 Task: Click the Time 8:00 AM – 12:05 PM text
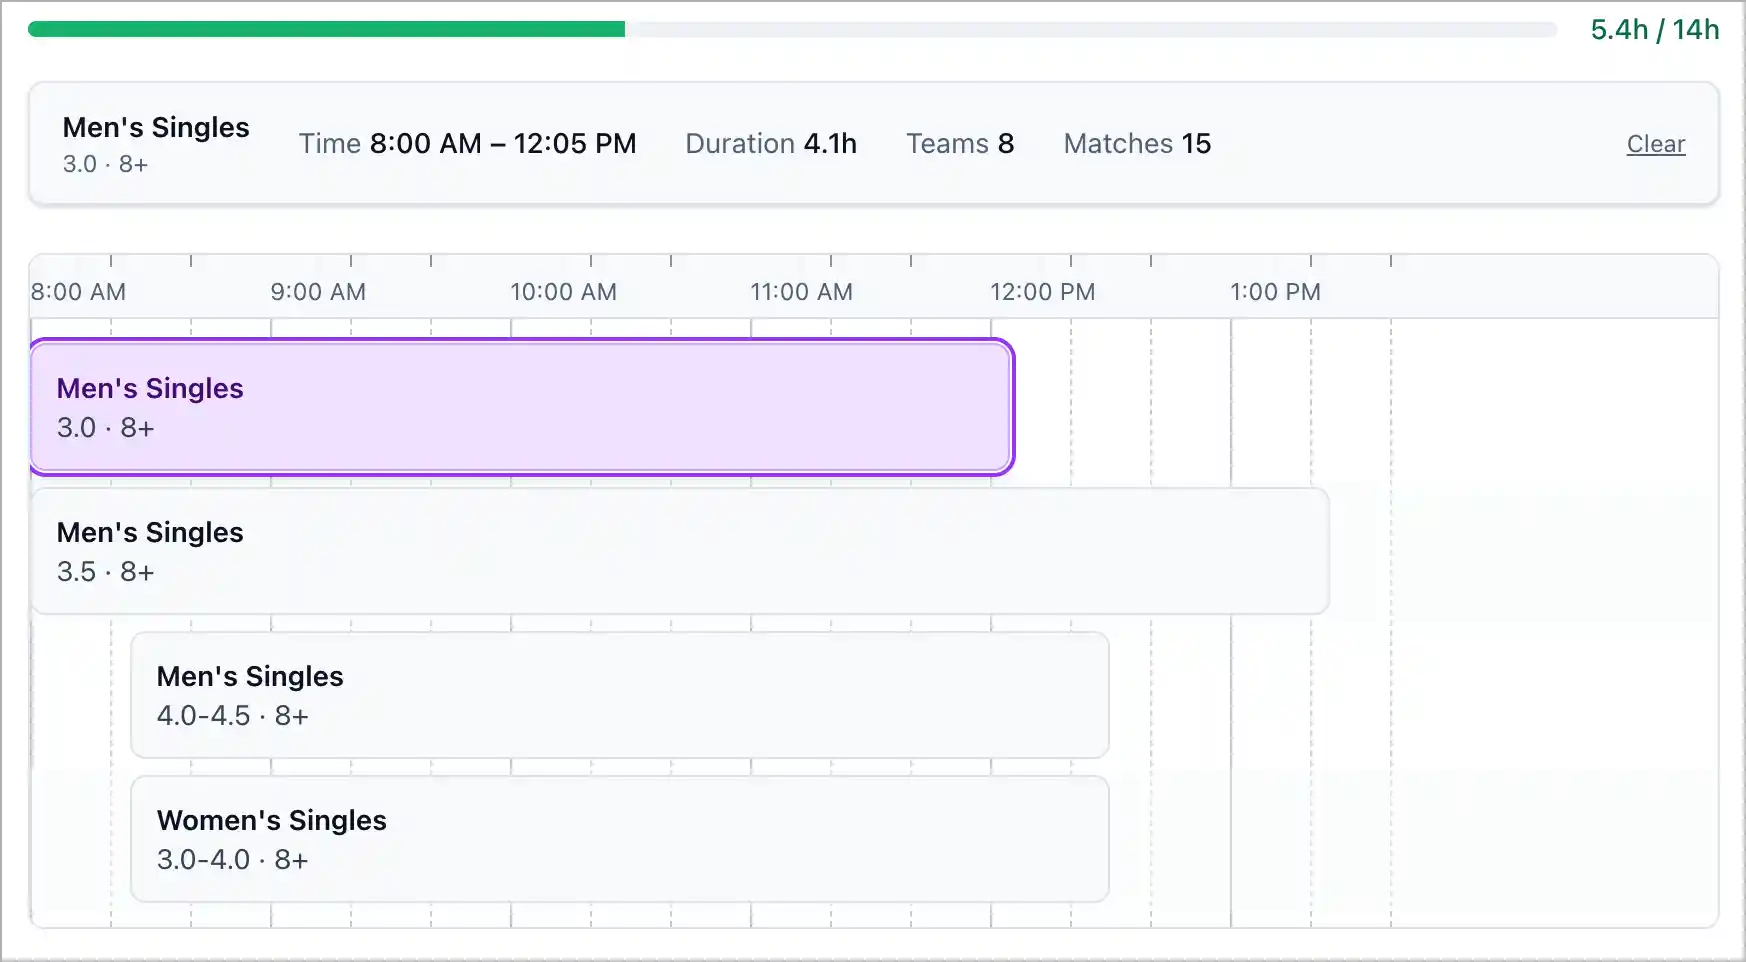(467, 144)
